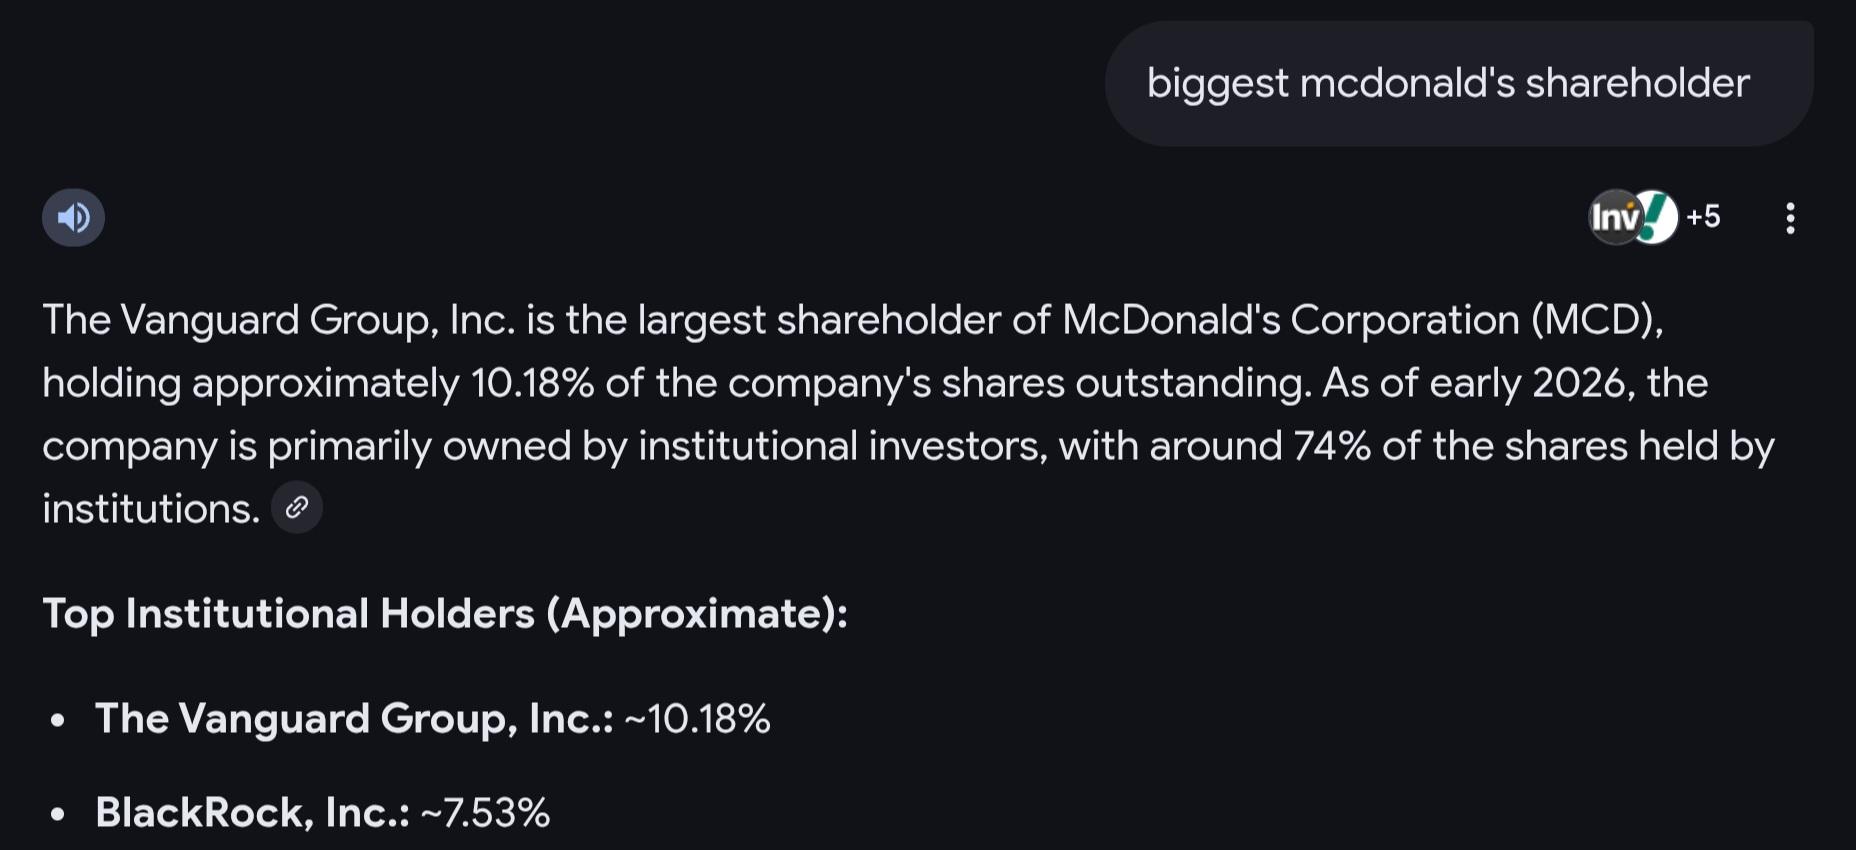This screenshot has height=850, width=1856.
Task: Click the '~10.18%' value in Vanguard bullet
Action: (697, 718)
